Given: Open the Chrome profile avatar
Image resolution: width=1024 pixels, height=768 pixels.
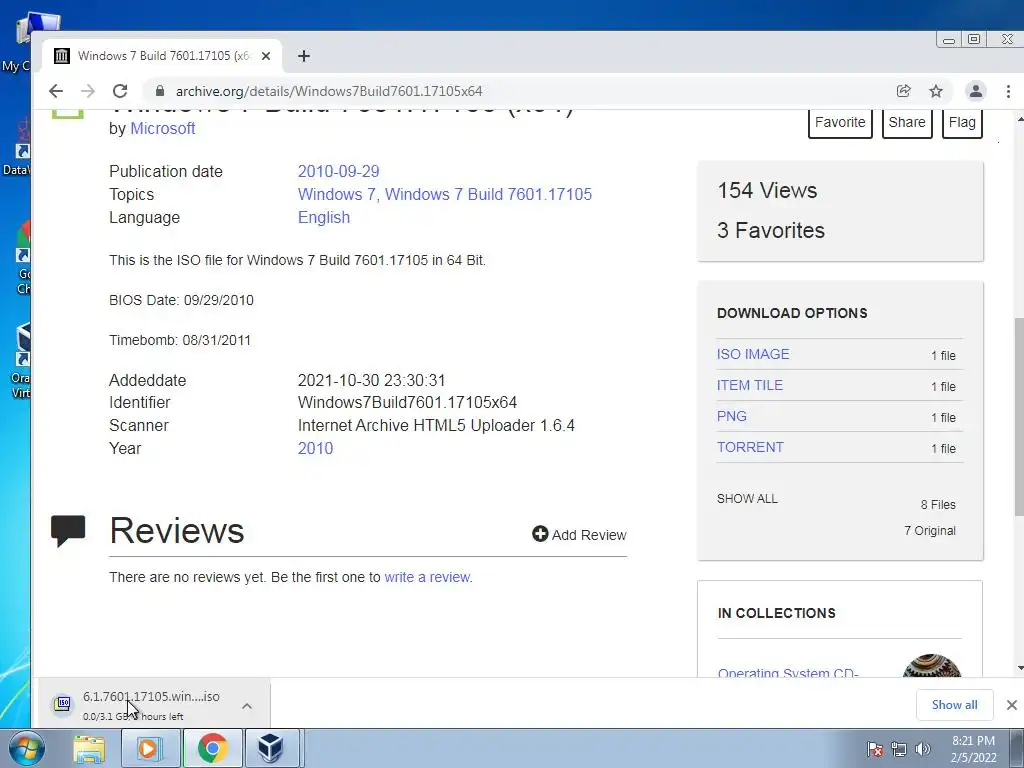Looking at the screenshot, I should pyautogui.click(x=976, y=91).
